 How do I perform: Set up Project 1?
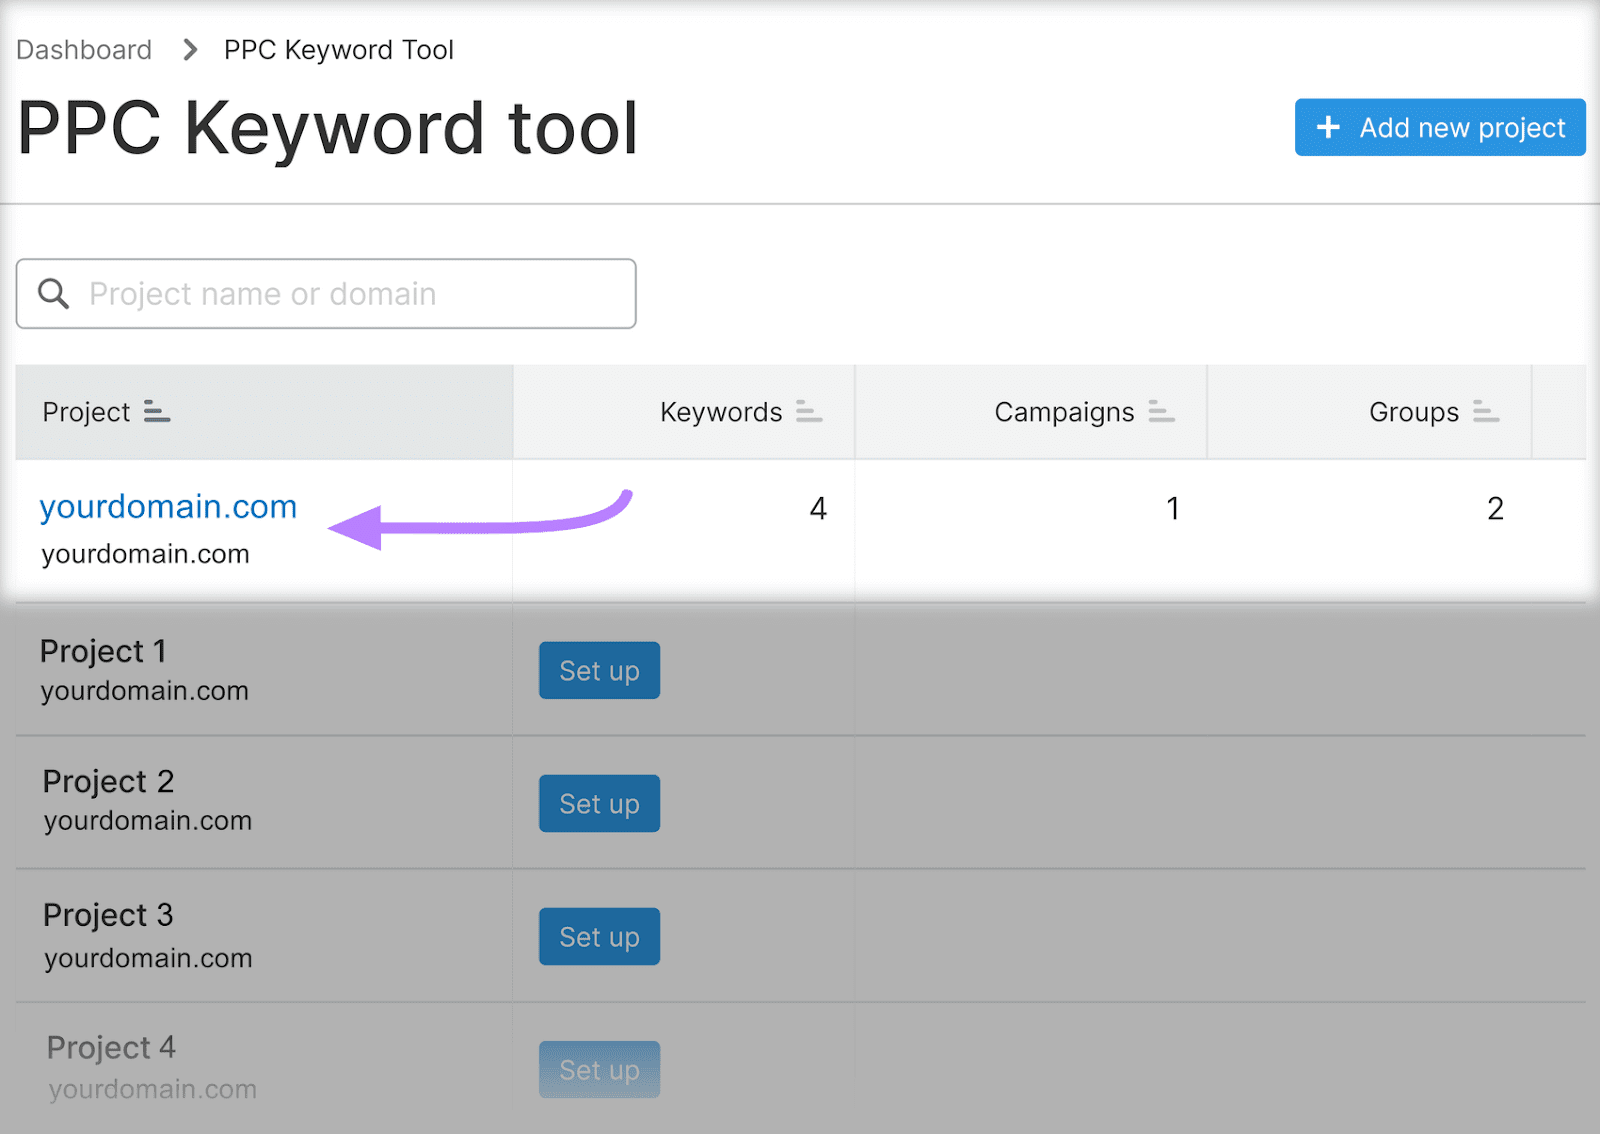tap(599, 671)
